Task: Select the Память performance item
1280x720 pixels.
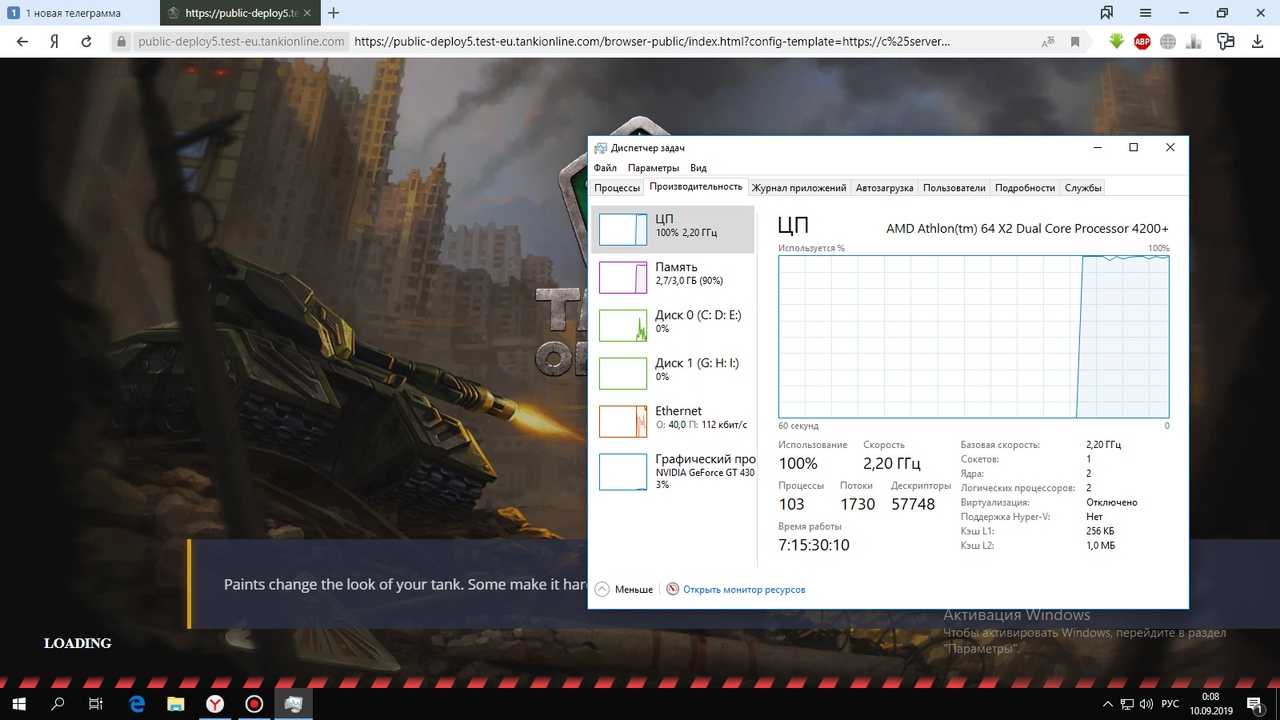Action: (673, 277)
